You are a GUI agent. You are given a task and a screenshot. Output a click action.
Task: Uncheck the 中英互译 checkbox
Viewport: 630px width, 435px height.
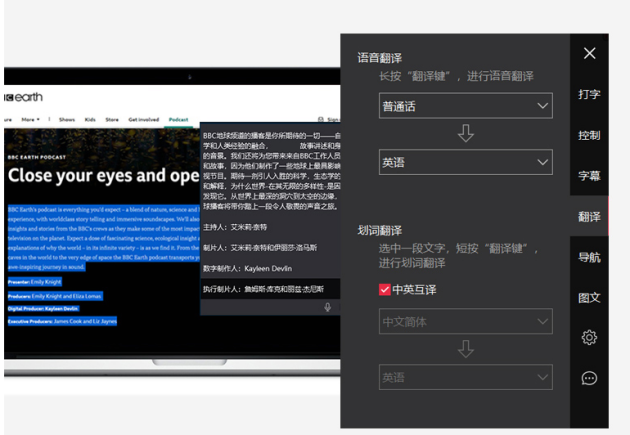[x=385, y=290]
